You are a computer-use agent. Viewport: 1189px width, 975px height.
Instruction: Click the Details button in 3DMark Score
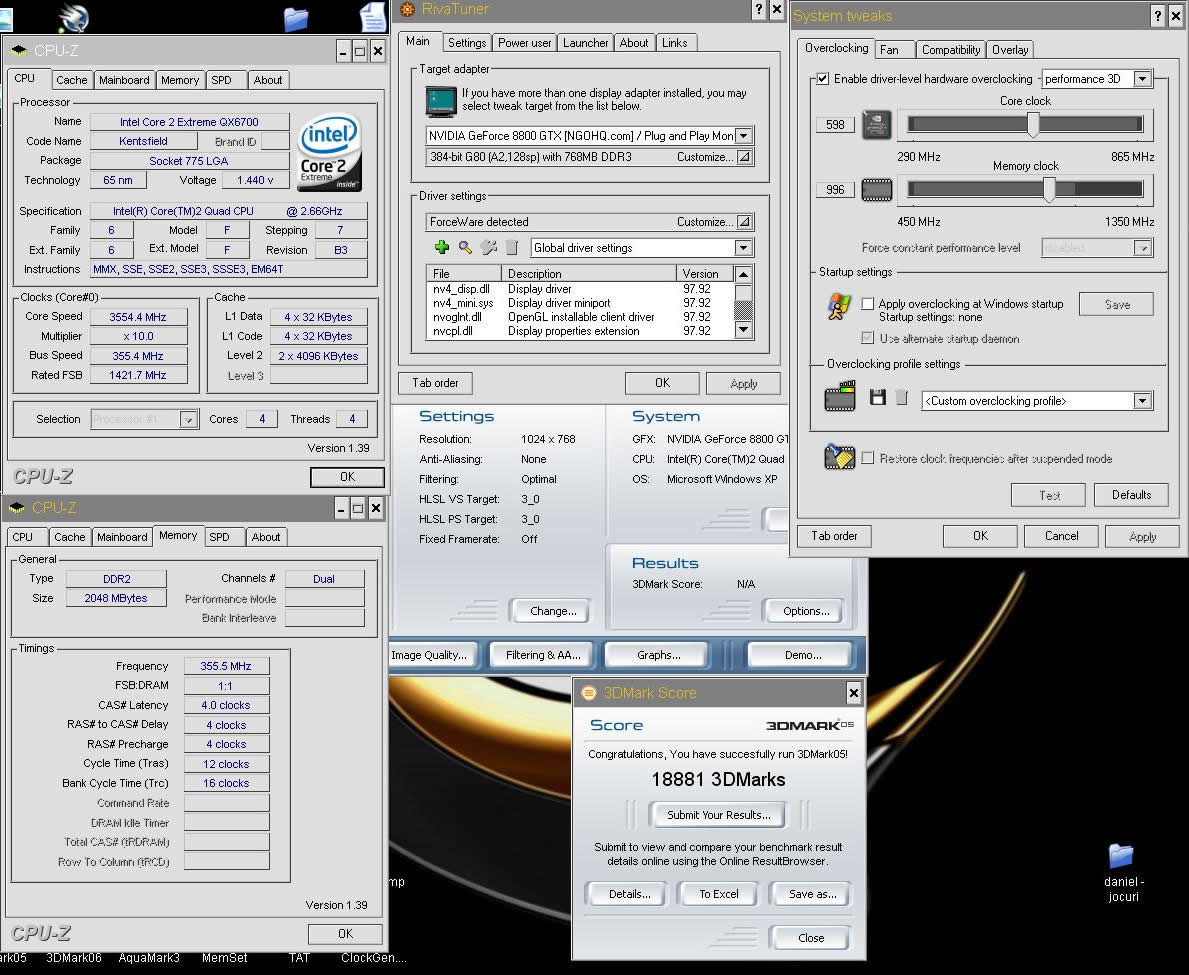click(x=629, y=894)
